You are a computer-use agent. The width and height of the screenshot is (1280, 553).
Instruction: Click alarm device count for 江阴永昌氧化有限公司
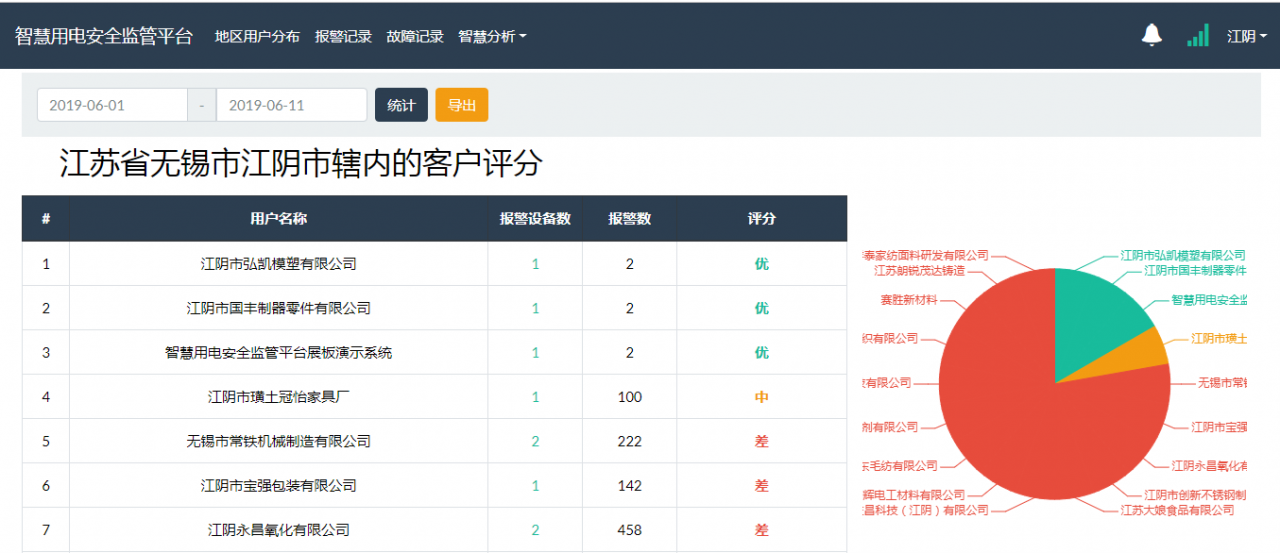(x=535, y=530)
